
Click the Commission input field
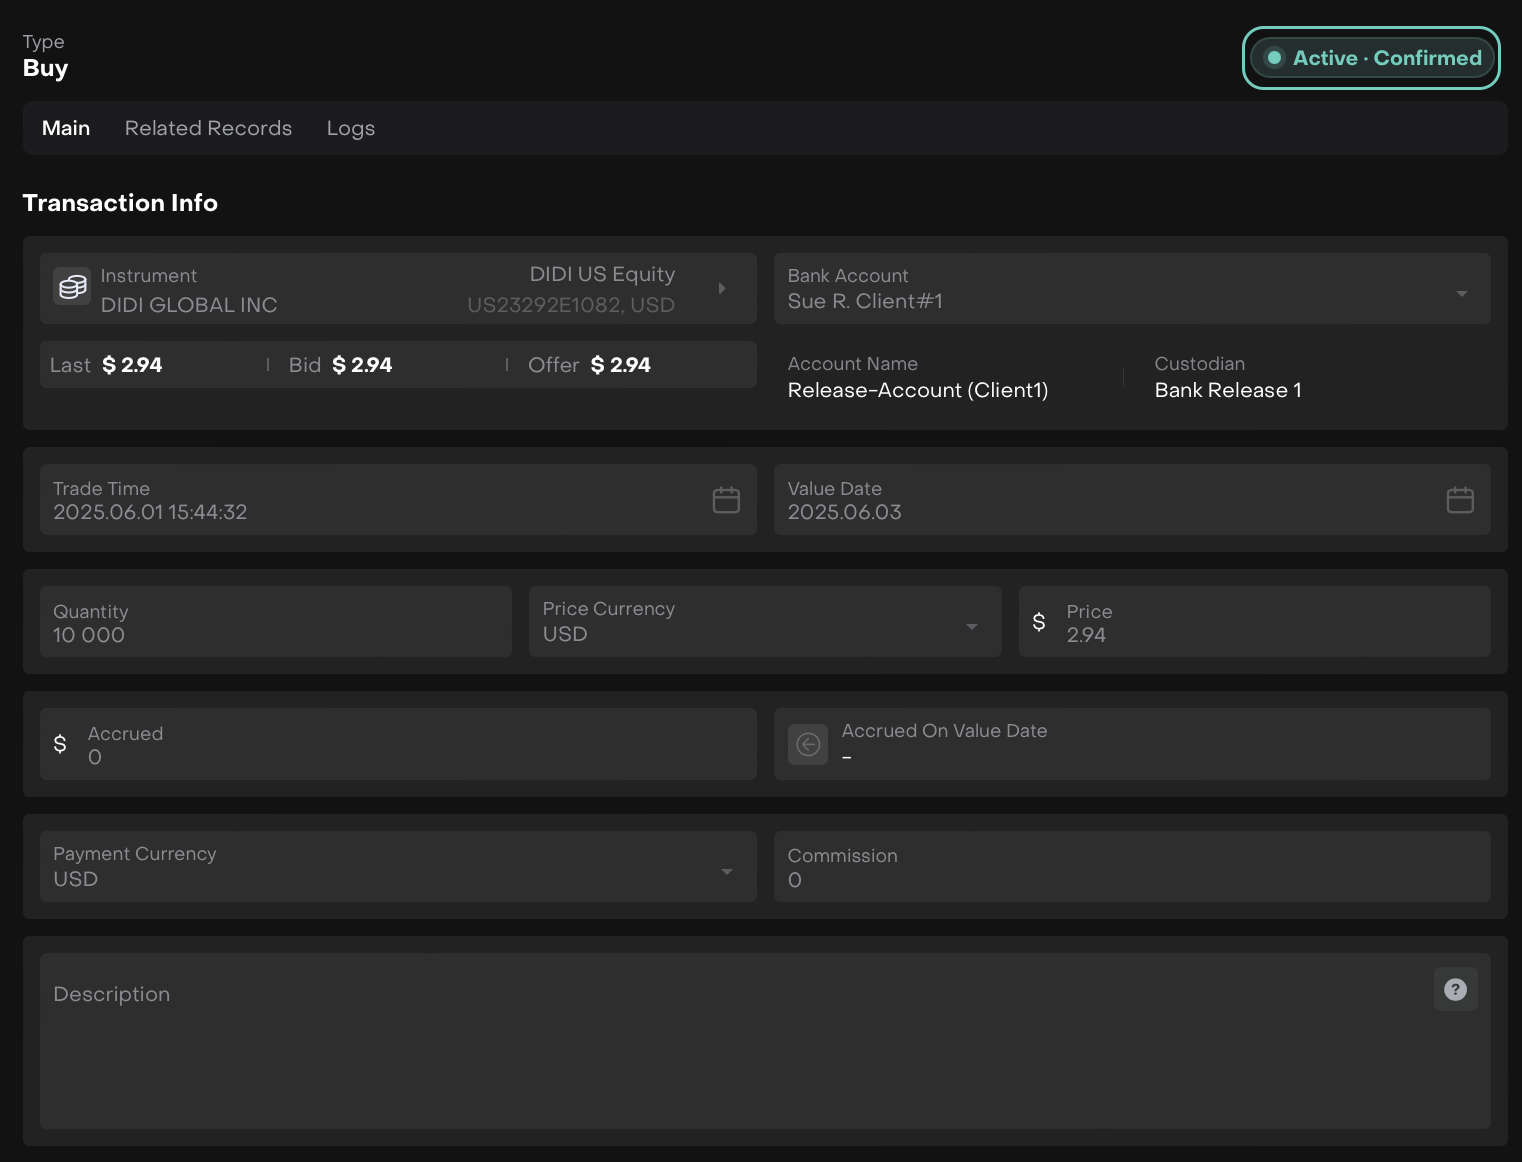click(1131, 867)
